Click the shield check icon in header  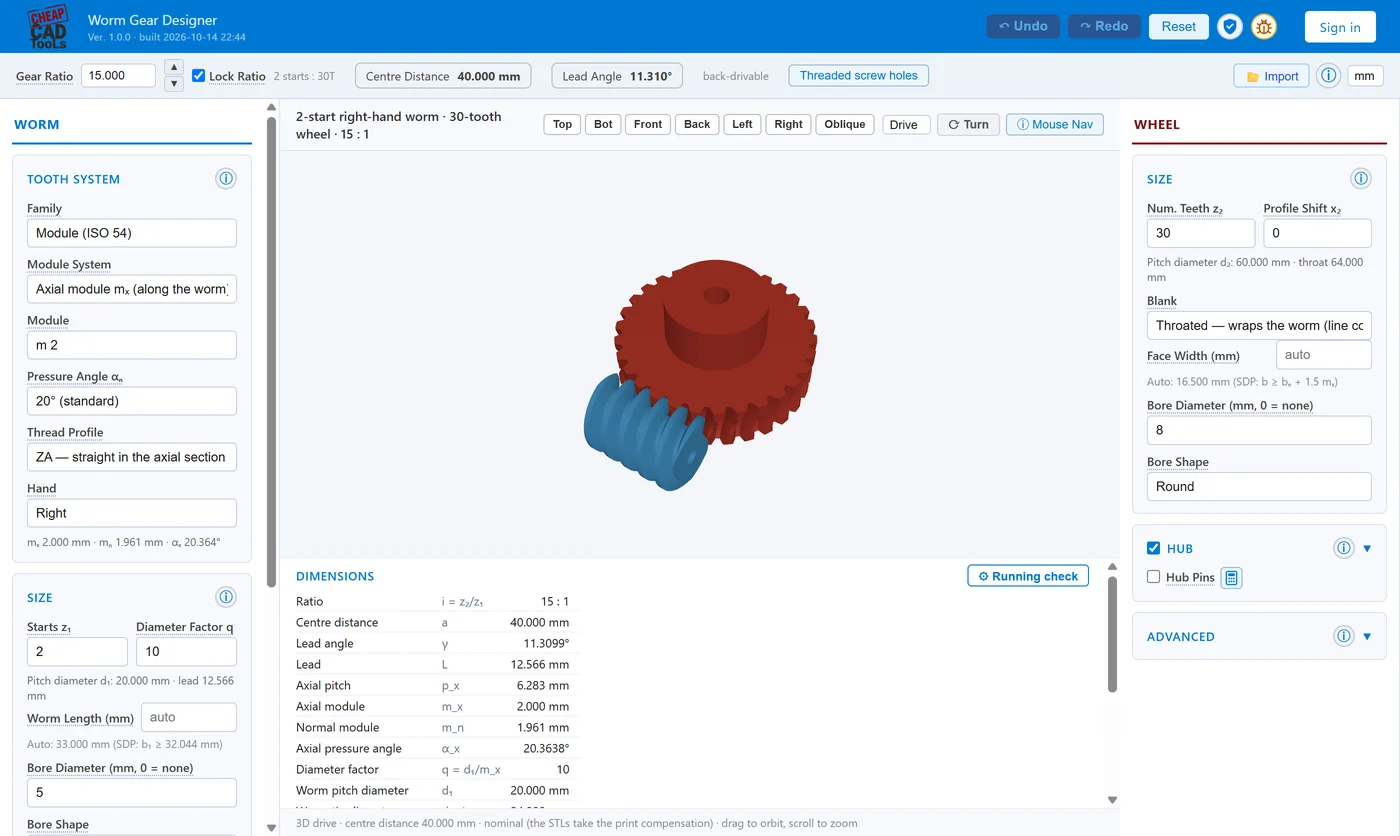pos(1230,27)
